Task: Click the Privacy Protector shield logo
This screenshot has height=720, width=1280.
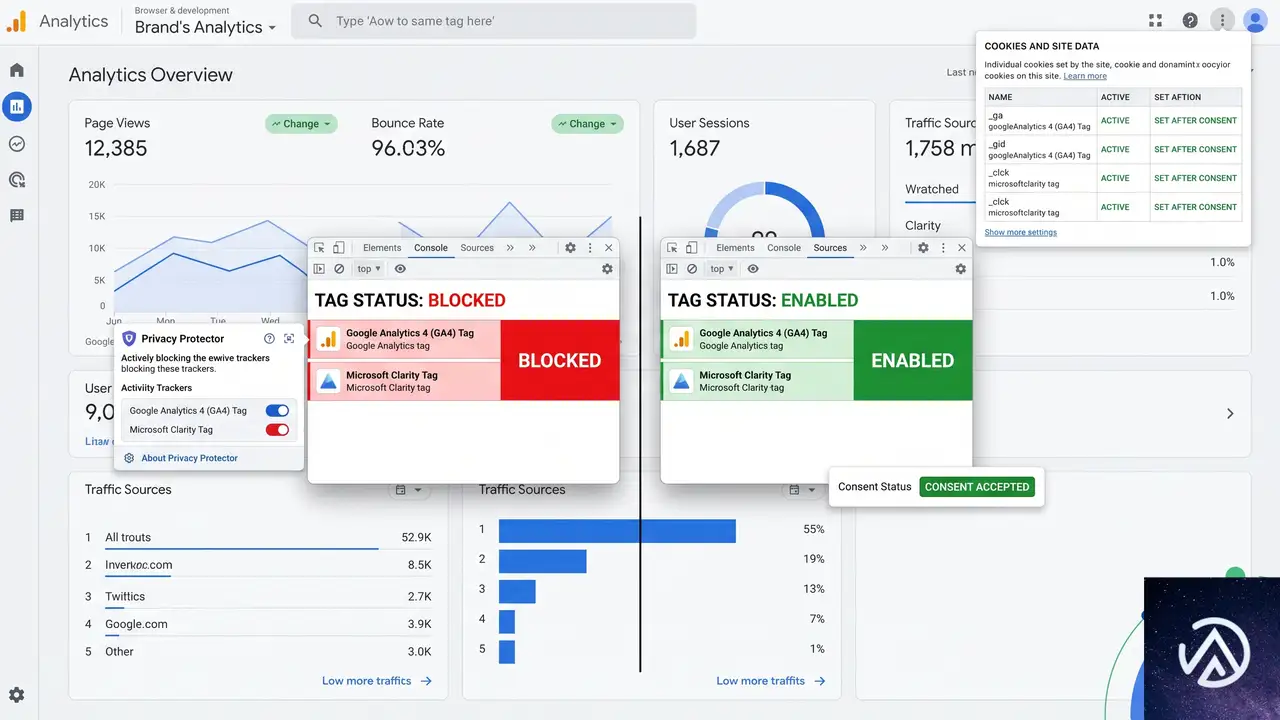Action: tap(129, 339)
